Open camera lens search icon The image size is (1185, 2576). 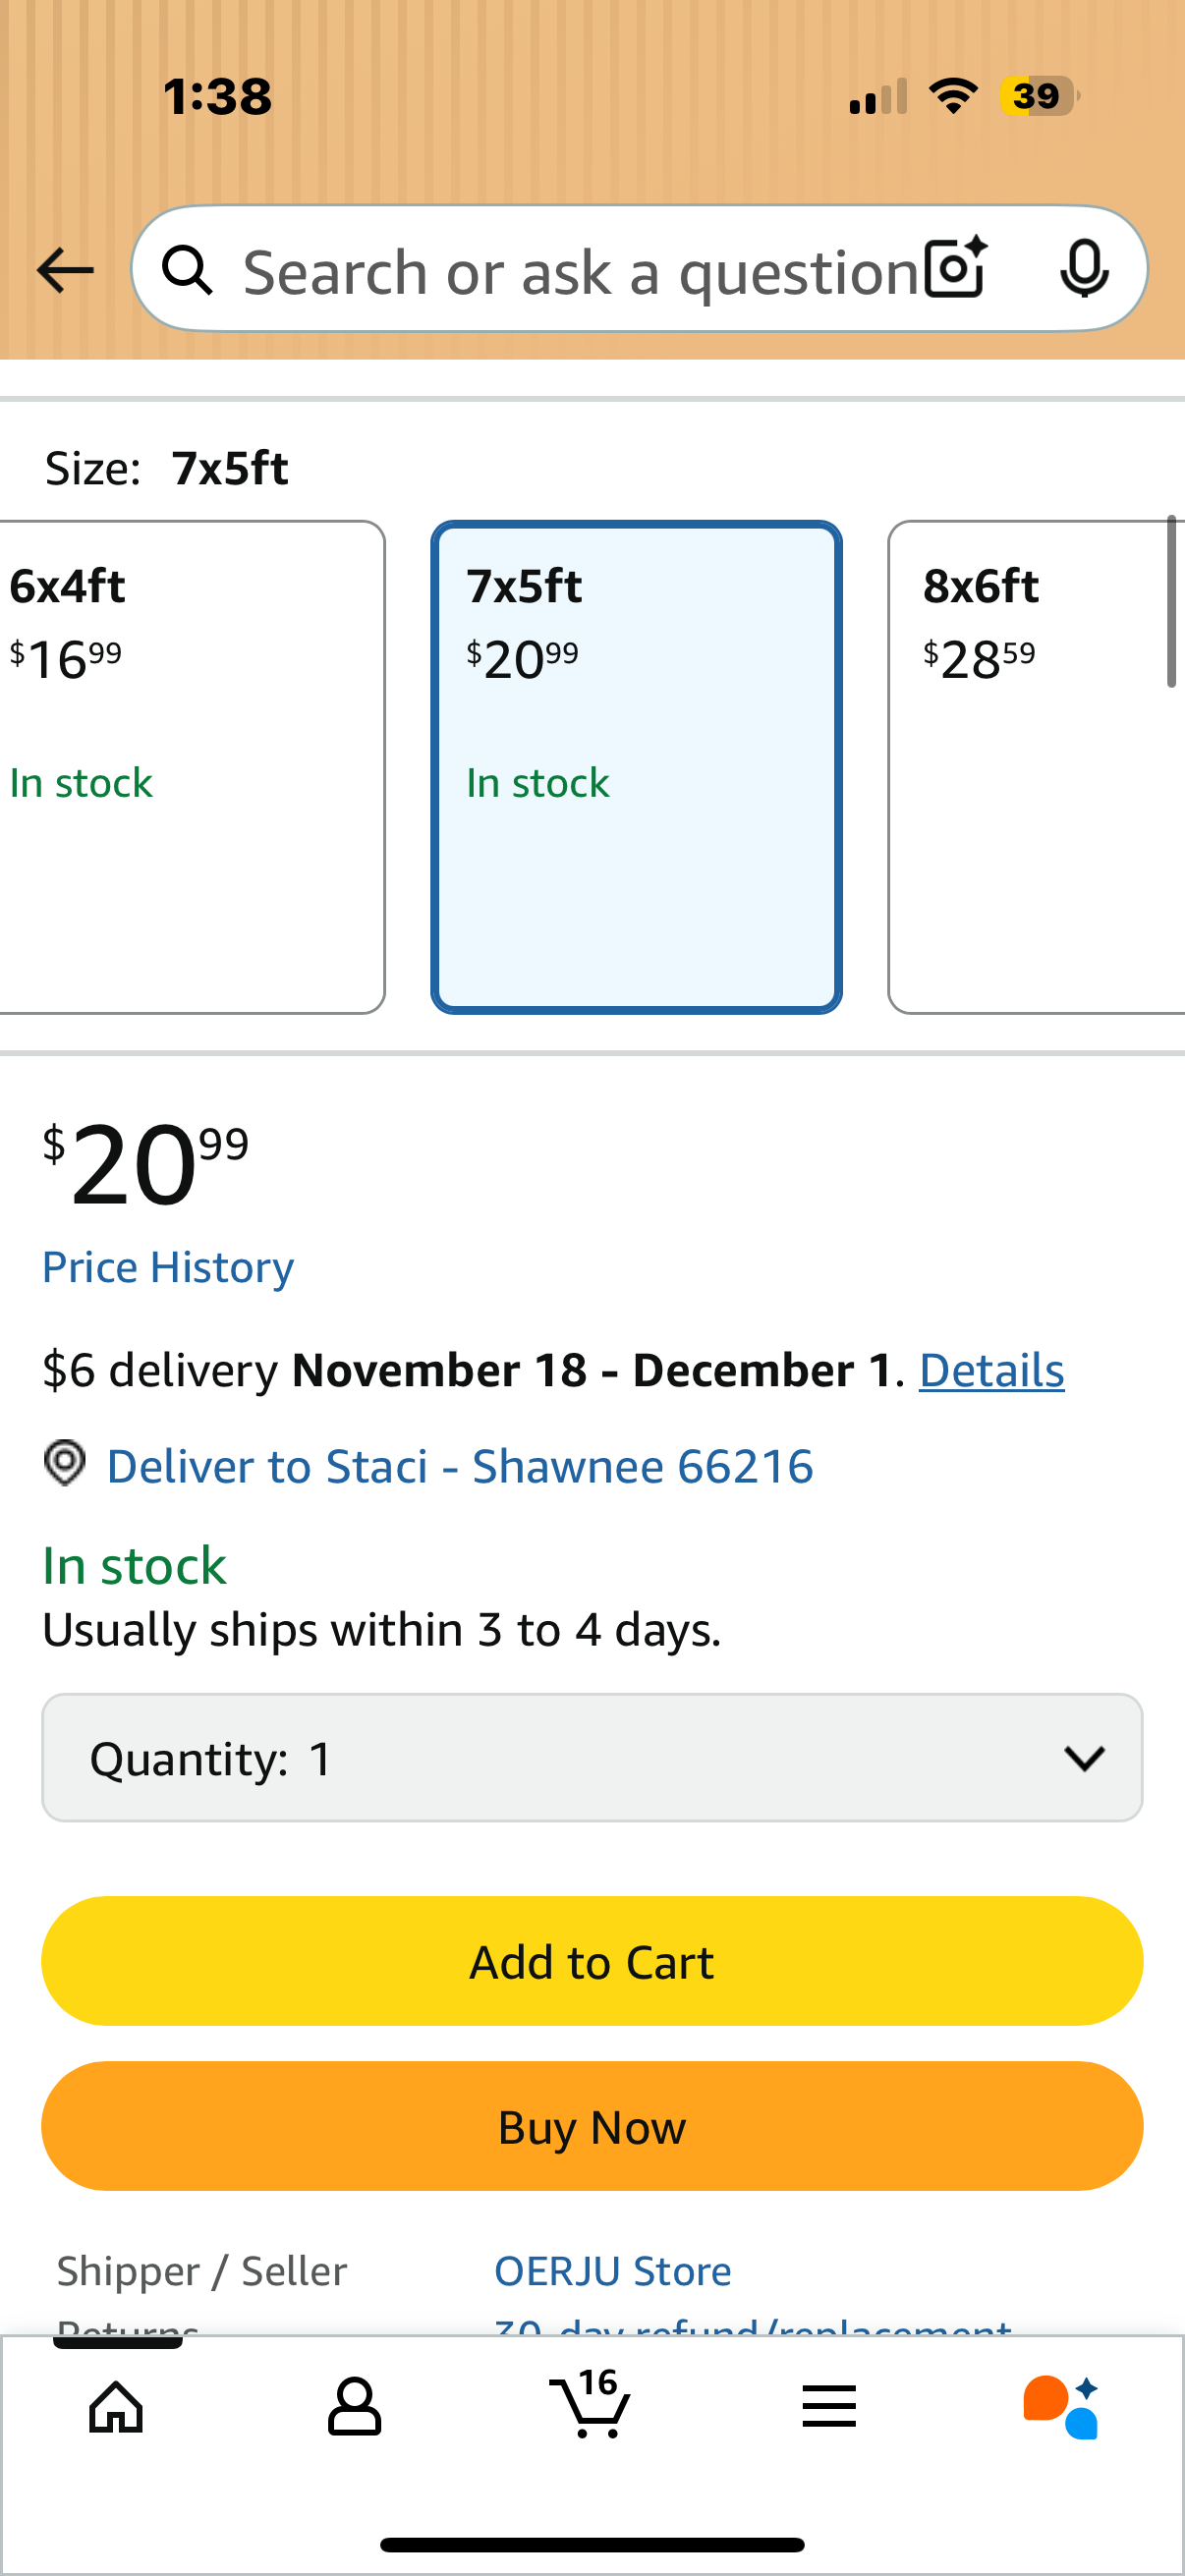point(955,268)
